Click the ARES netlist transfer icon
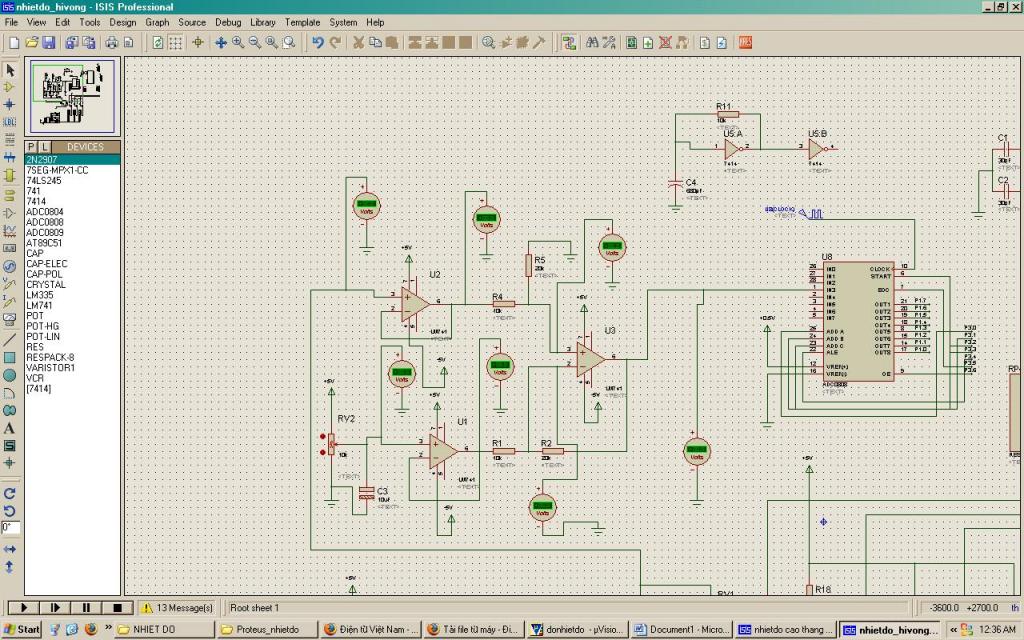The width and height of the screenshot is (1024, 640). pos(745,42)
